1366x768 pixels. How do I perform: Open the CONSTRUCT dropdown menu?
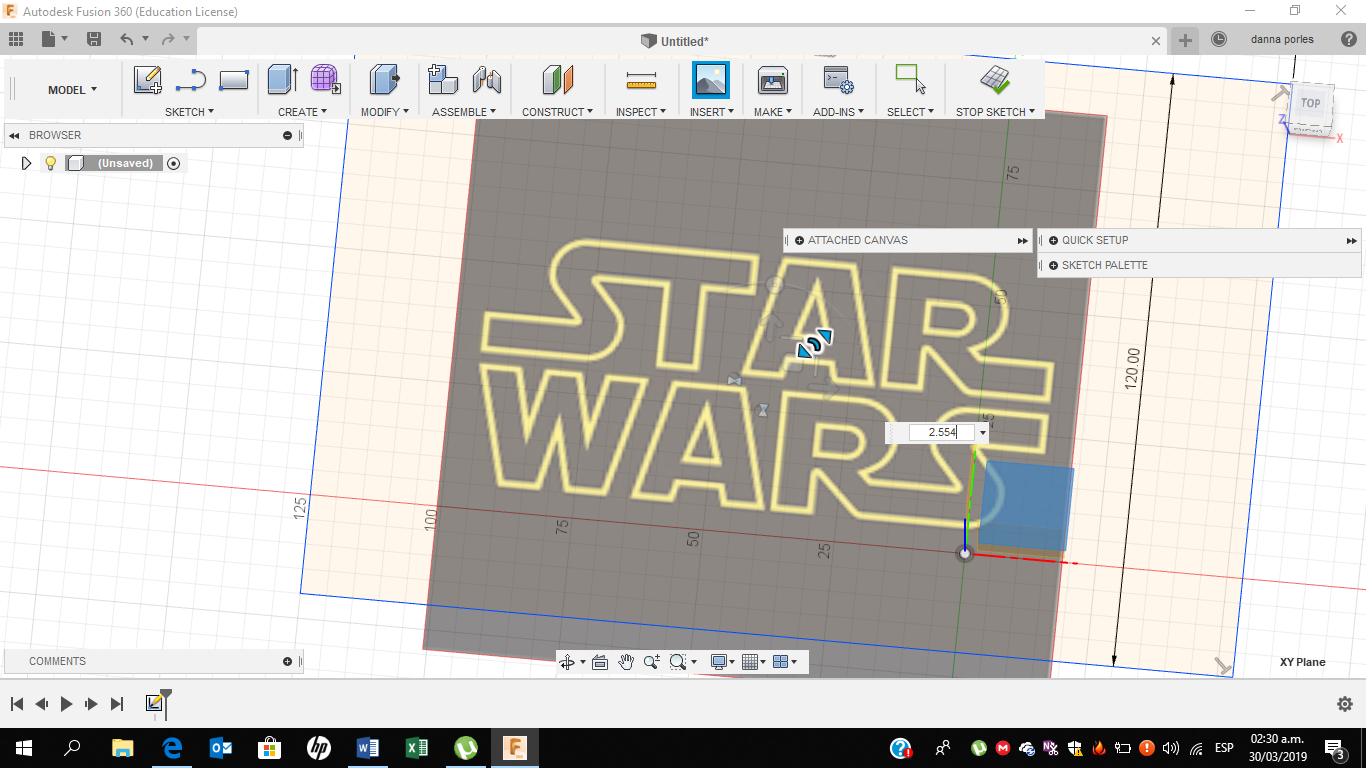558,112
